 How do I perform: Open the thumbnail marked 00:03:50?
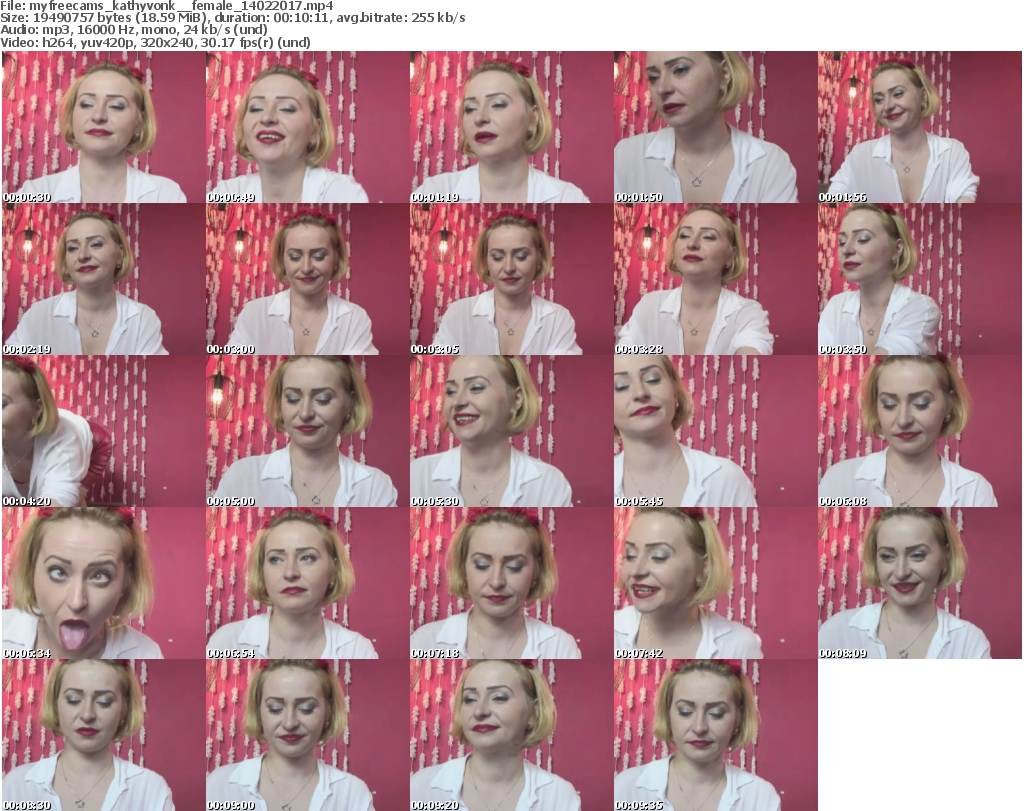pyautogui.click(x=920, y=279)
